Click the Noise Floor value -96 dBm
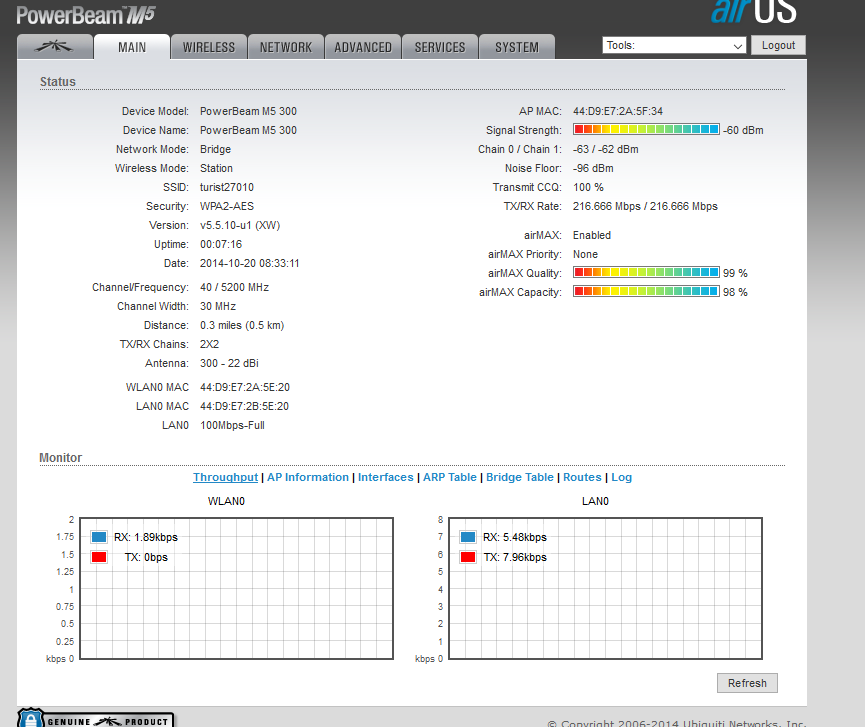This screenshot has height=727, width=865. click(x=593, y=168)
